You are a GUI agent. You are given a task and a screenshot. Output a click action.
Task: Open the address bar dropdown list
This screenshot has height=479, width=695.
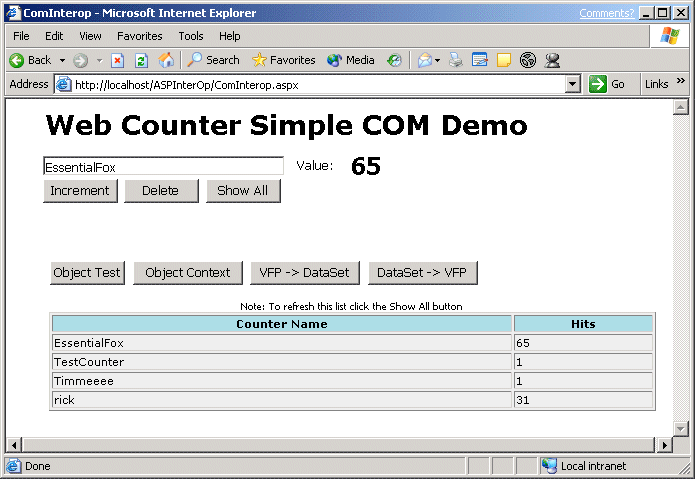pyautogui.click(x=573, y=84)
